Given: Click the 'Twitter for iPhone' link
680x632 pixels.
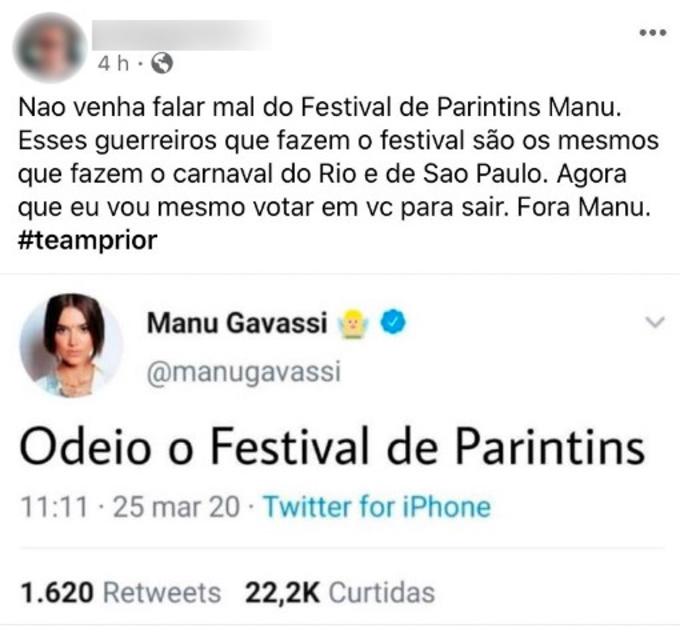Looking at the screenshot, I should tap(377, 507).
